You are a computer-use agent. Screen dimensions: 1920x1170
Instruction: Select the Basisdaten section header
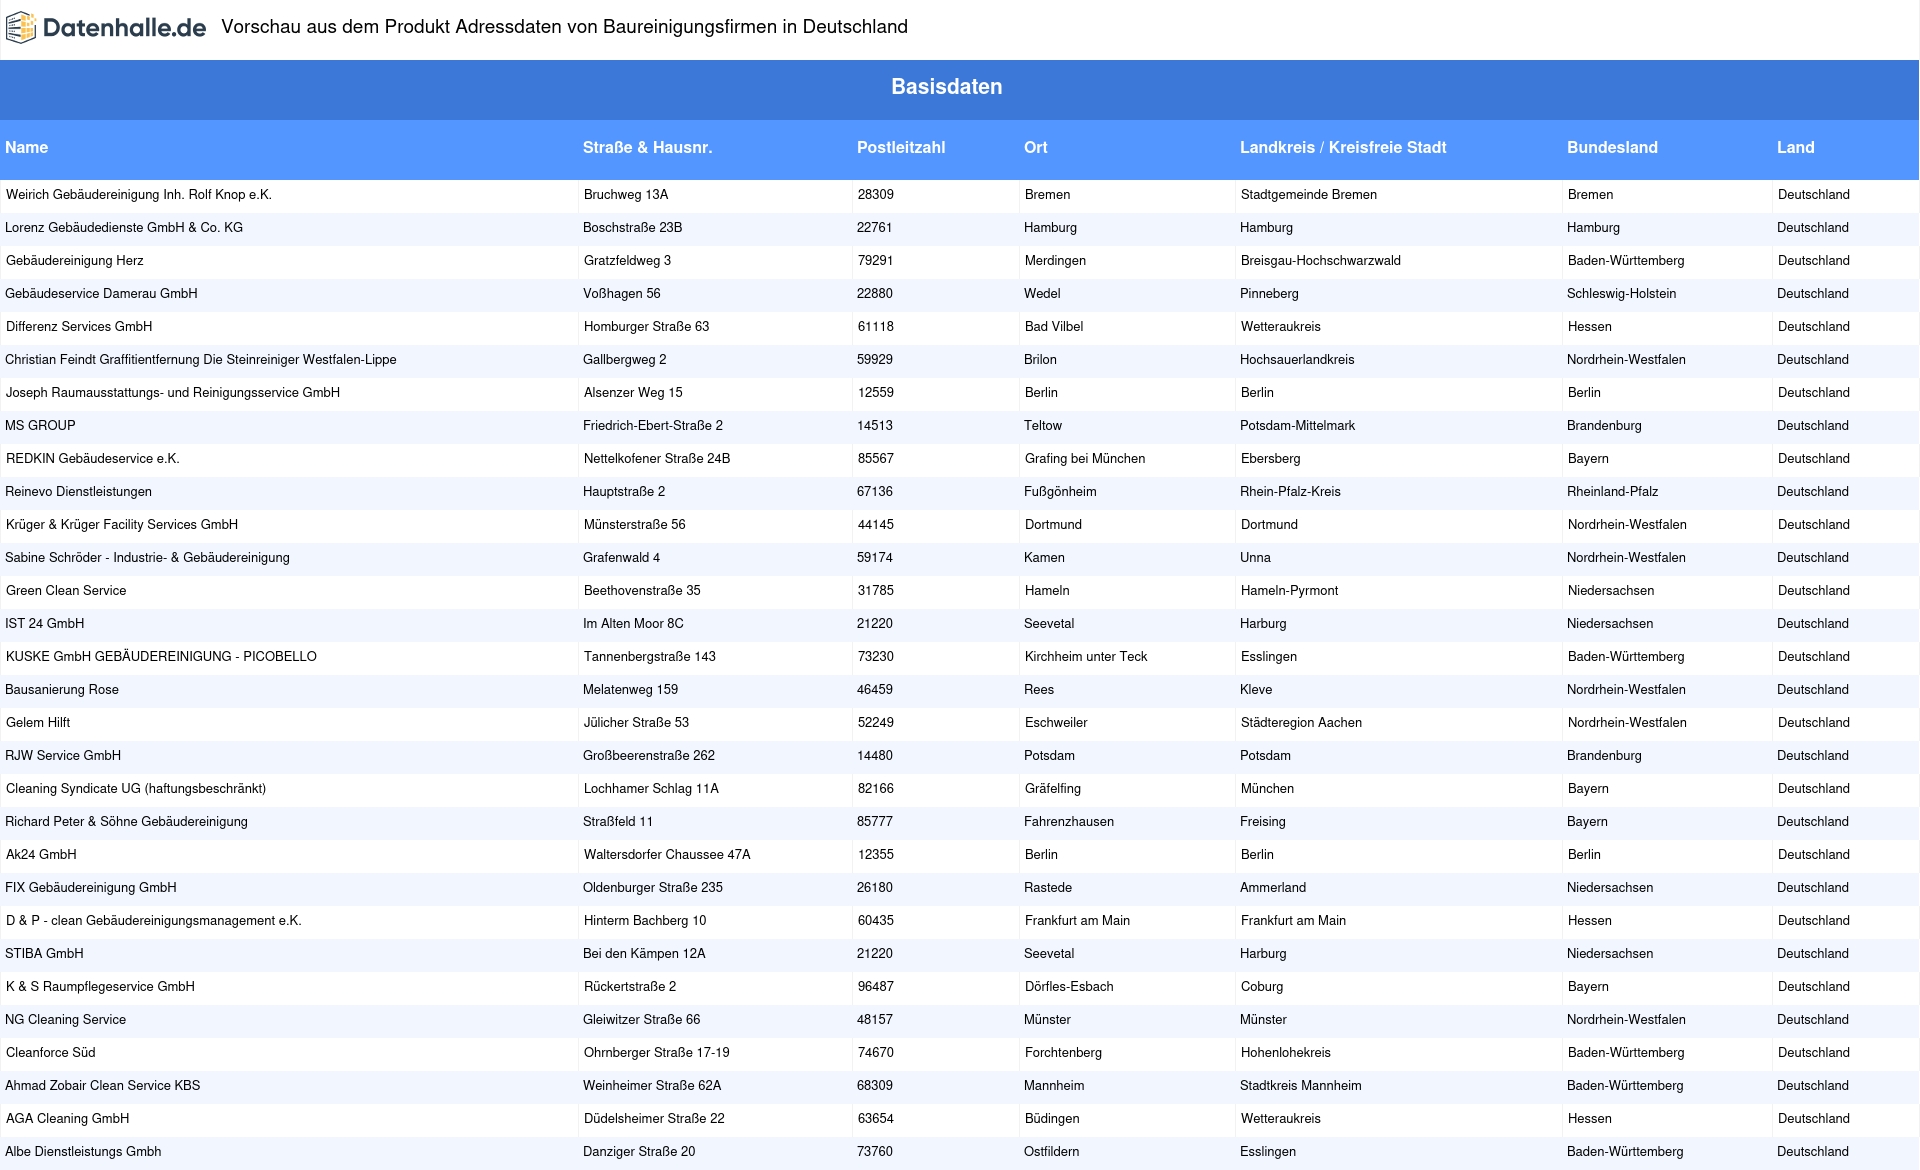click(x=947, y=87)
